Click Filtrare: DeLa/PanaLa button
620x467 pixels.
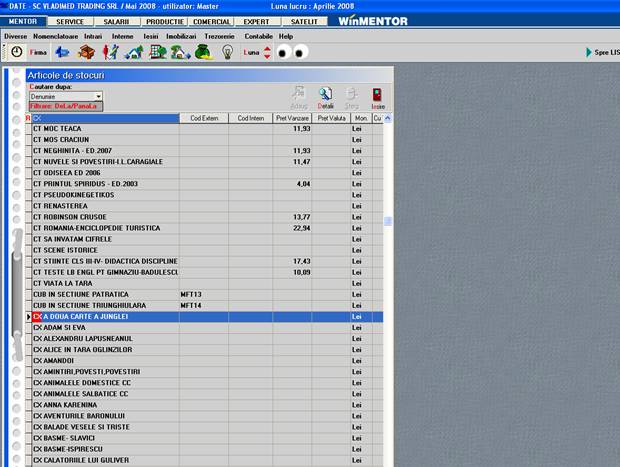pos(66,106)
